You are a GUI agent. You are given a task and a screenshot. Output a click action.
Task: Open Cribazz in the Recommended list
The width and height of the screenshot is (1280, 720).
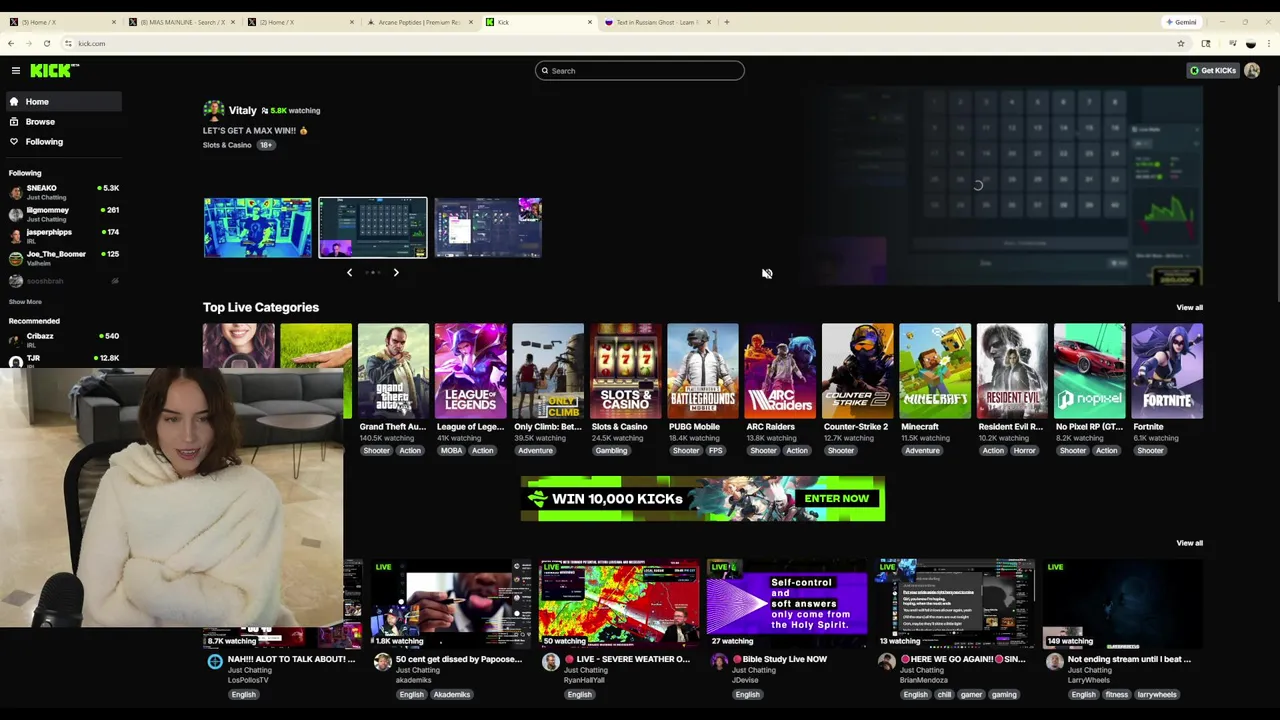(x=62, y=339)
